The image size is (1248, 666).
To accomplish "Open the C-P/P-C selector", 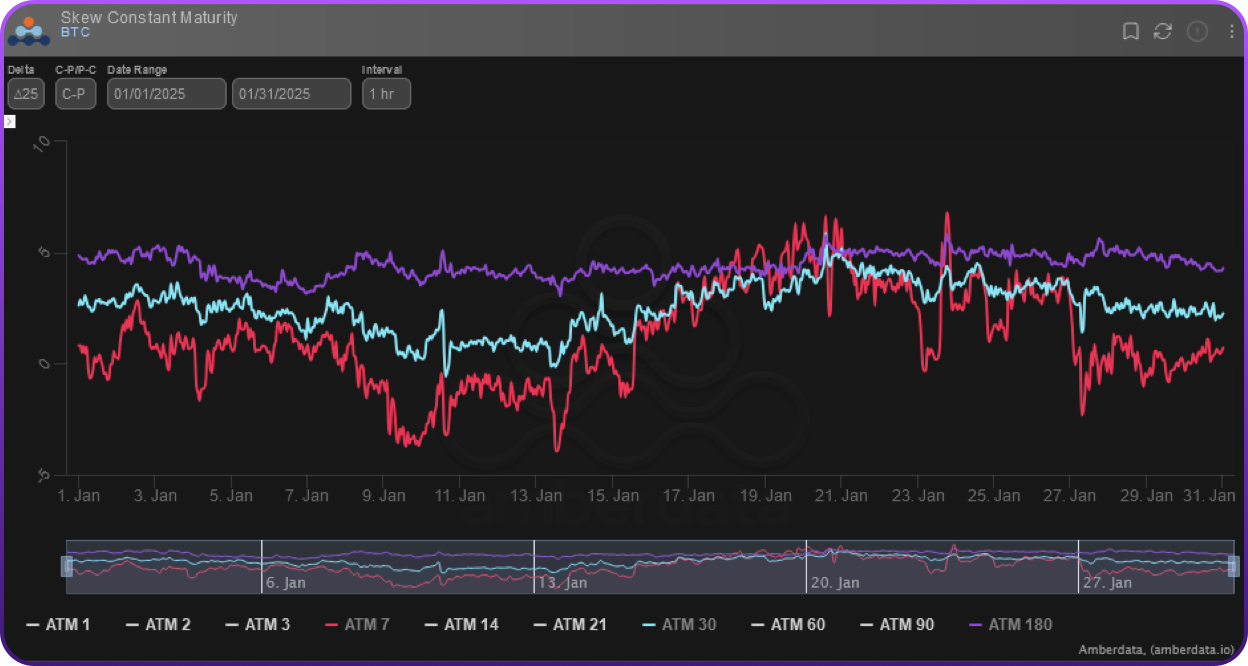I will [x=75, y=94].
